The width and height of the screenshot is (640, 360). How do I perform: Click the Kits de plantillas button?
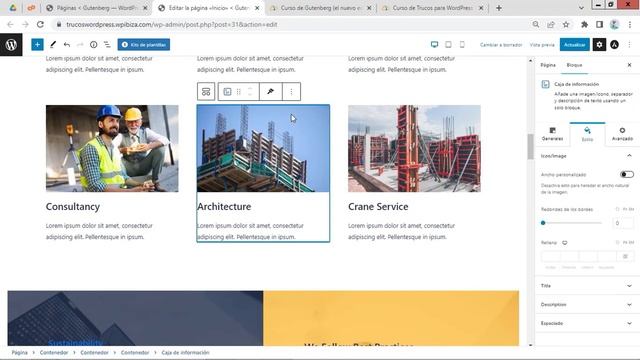pyautogui.click(x=144, y=44)
